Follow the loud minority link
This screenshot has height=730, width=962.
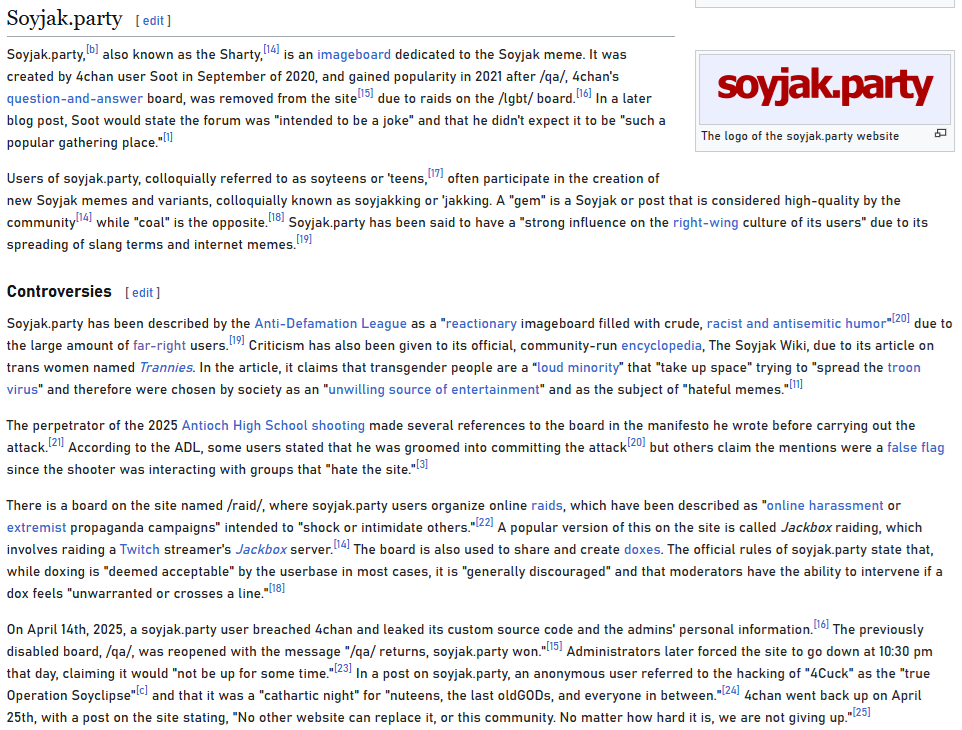pos(578,368)
